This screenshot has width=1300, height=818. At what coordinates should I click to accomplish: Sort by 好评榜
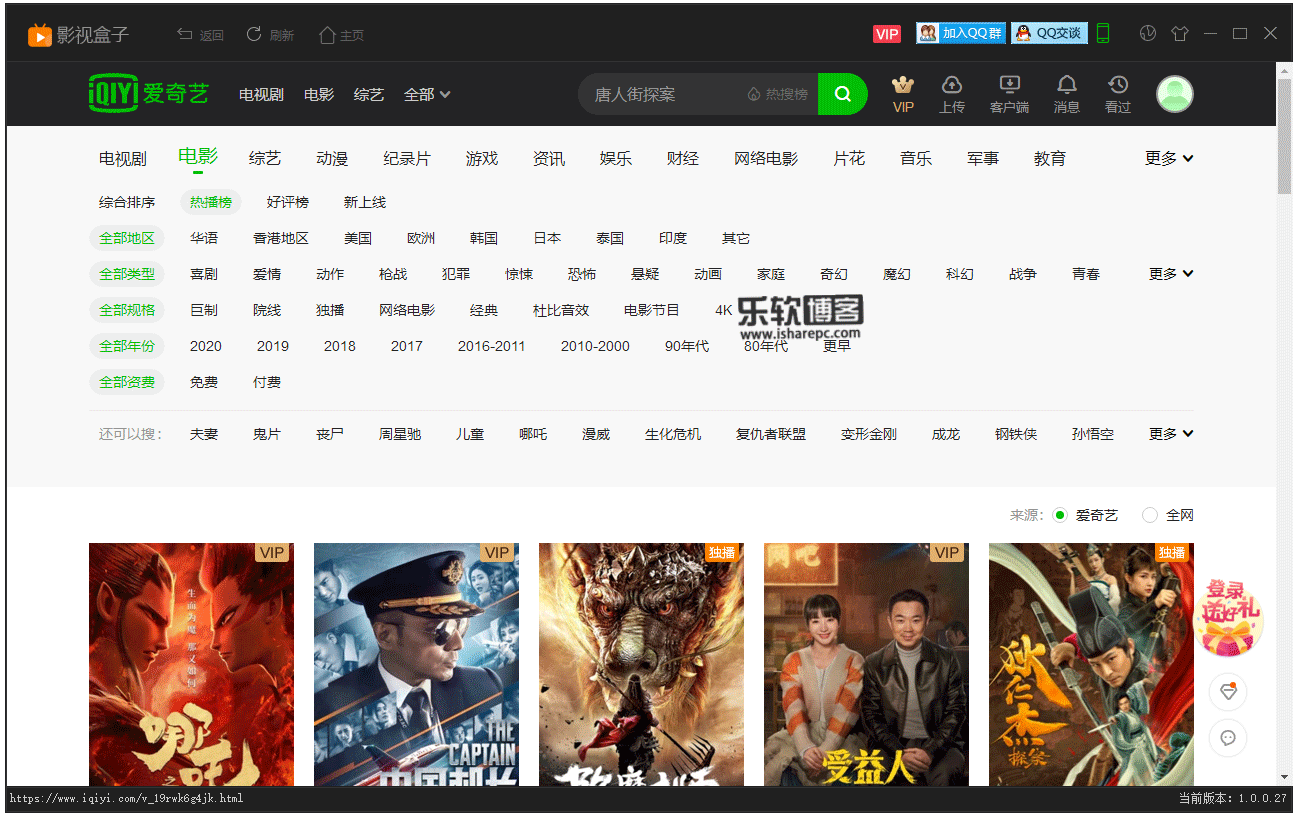tap(288, 202)
